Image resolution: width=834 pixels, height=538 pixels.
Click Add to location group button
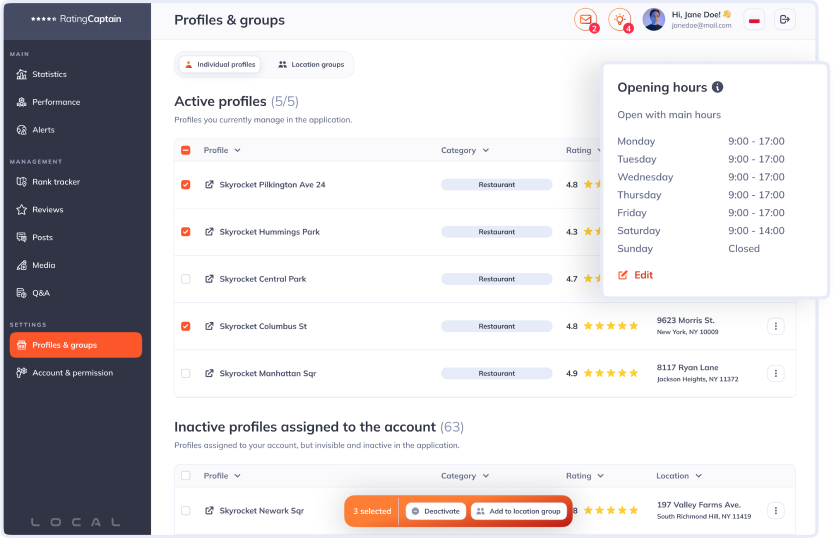coord(518,511)
